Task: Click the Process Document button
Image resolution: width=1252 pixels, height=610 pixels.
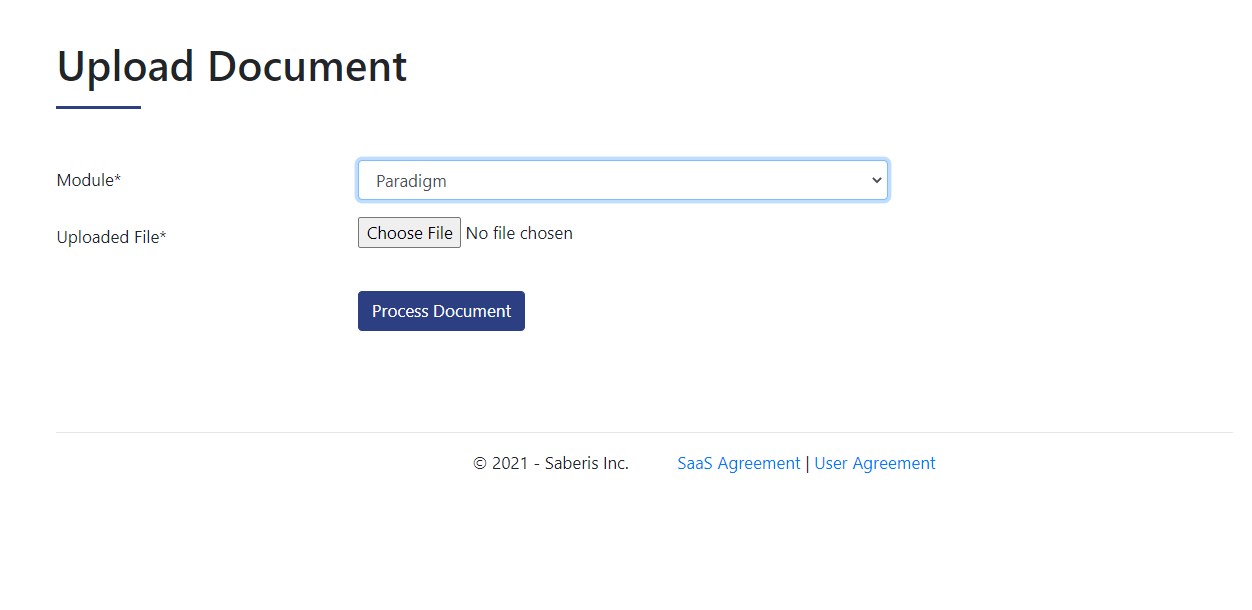Action: [441, 311]
